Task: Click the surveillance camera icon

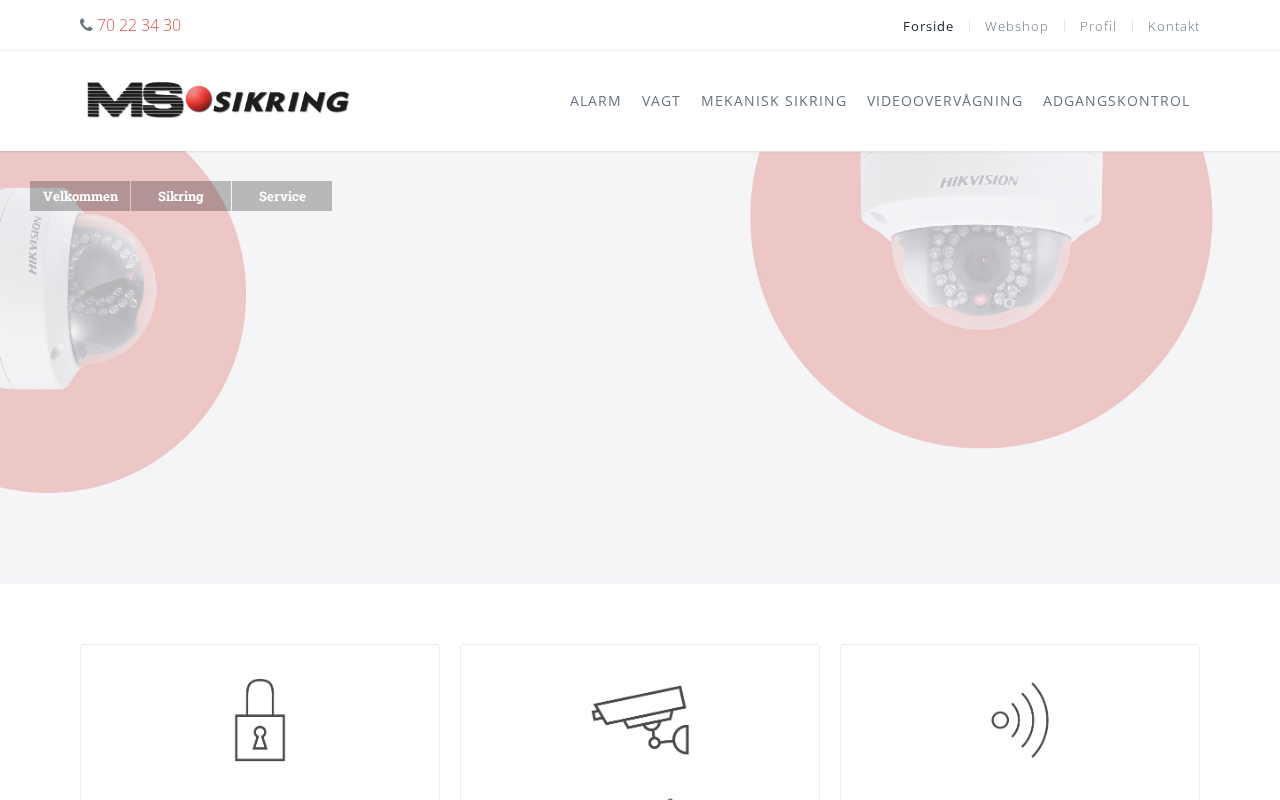Action: (x=641, y=720)
